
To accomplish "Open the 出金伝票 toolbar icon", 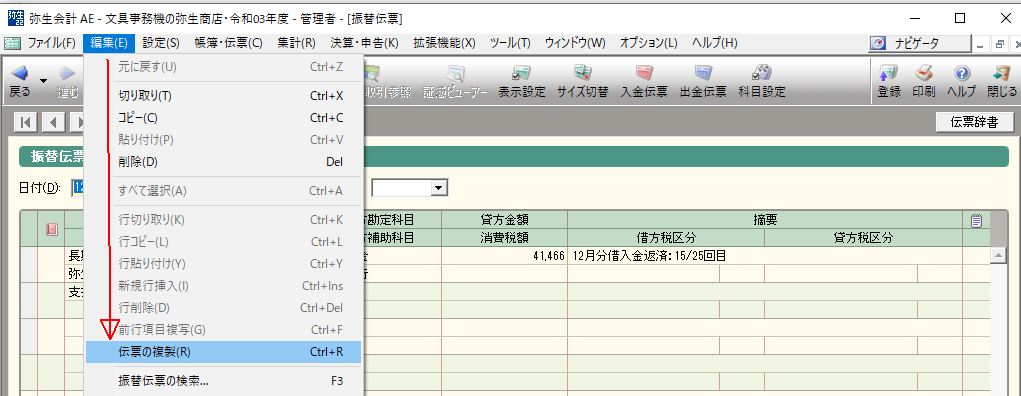I will pyautogui.click(x=703, y=80).
